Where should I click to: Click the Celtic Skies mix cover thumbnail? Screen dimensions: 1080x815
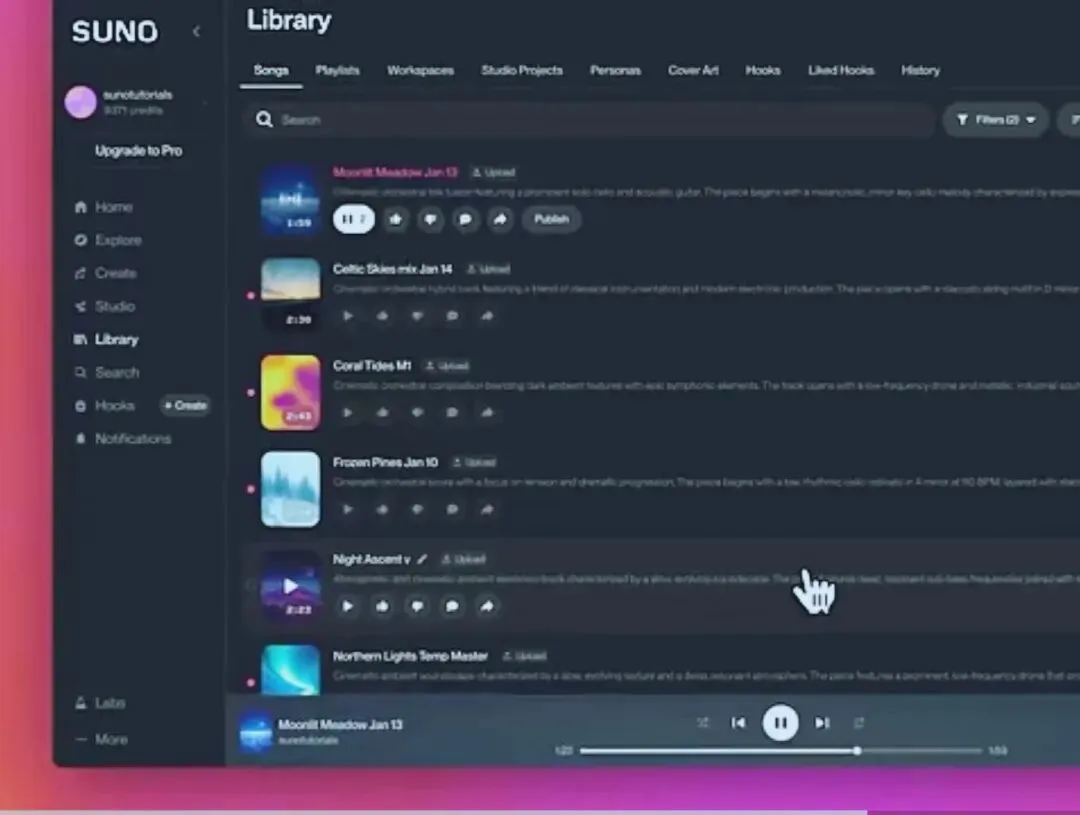[x=291, y=296]
